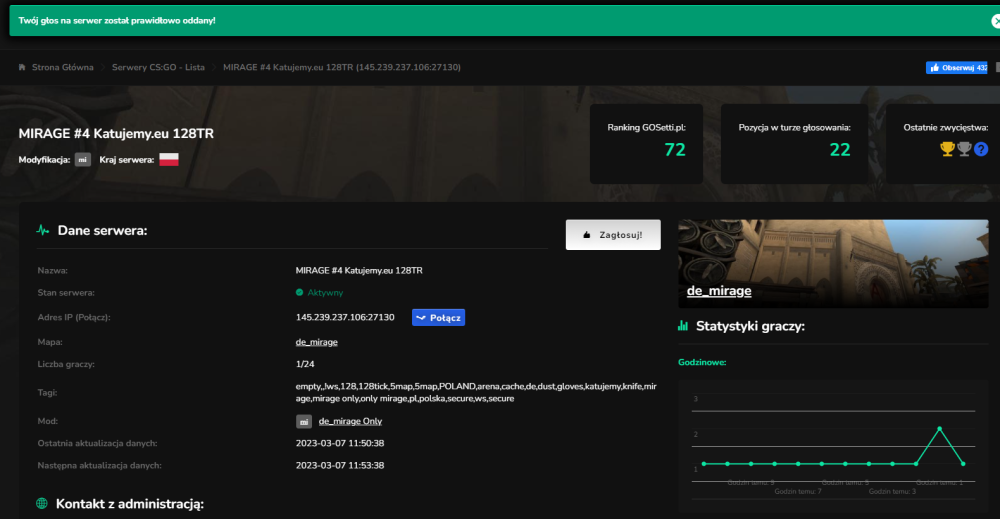This screenshot has height=519, width=1000.
Task: Click the blue question mark trophy icon
Action: (x=981, y=149)
